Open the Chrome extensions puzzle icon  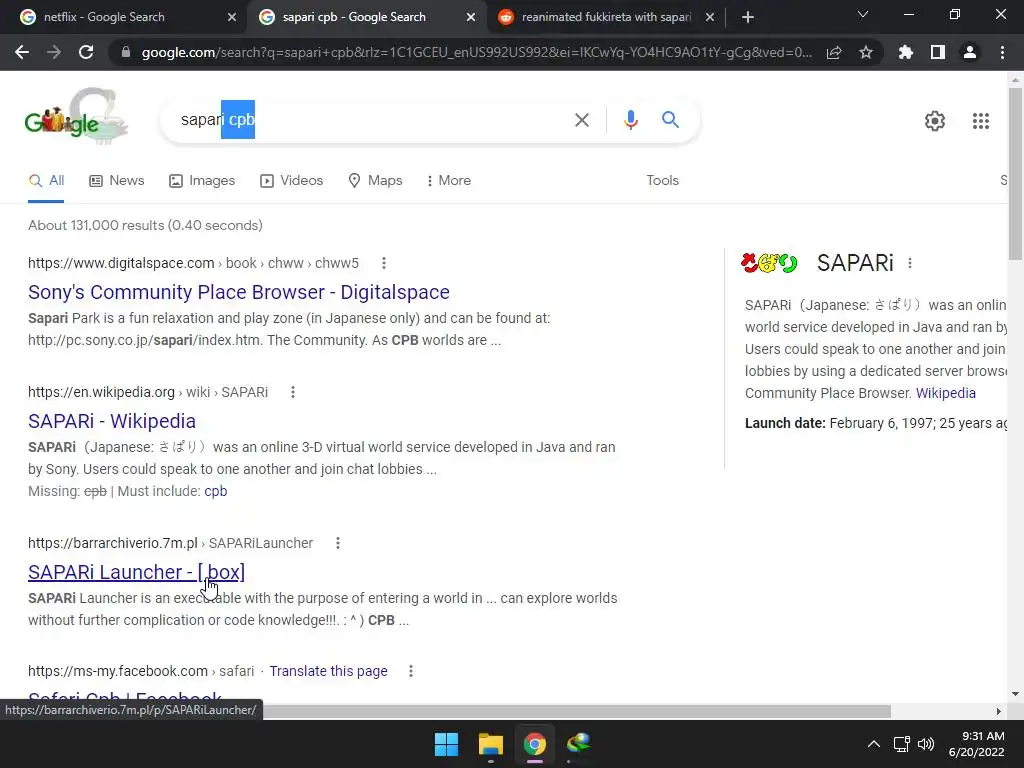[905, 52]
